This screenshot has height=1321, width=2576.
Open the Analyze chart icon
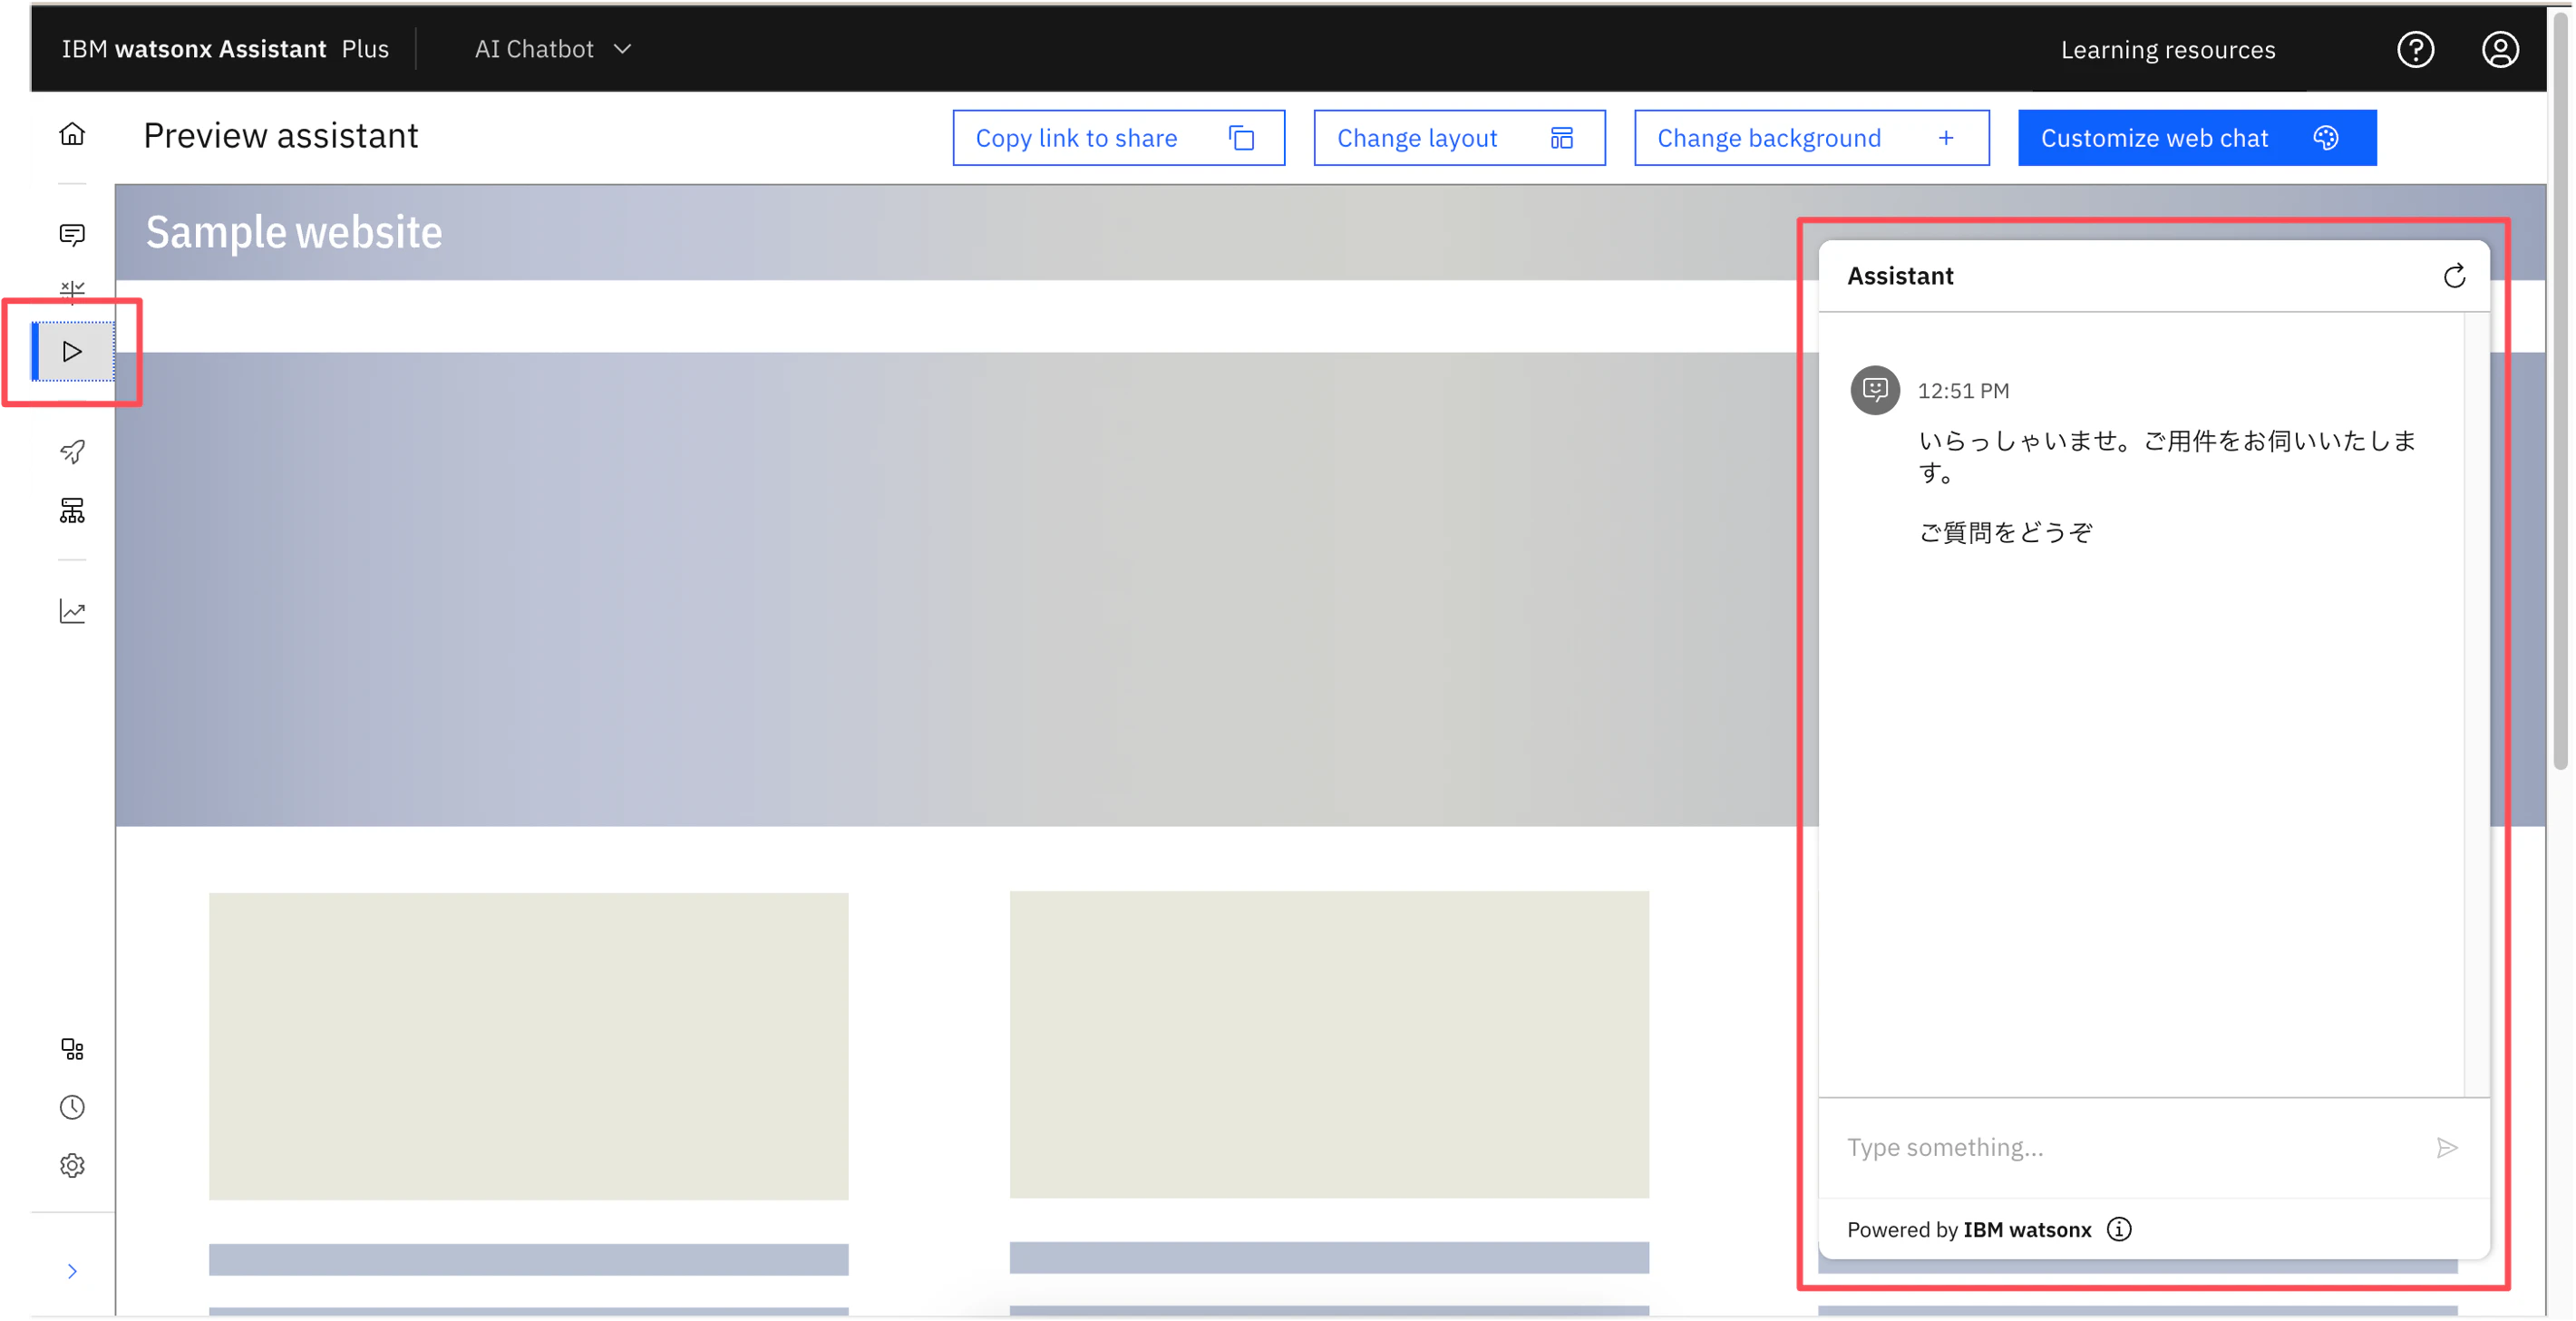pyautogui.click(x=72, y=611)
